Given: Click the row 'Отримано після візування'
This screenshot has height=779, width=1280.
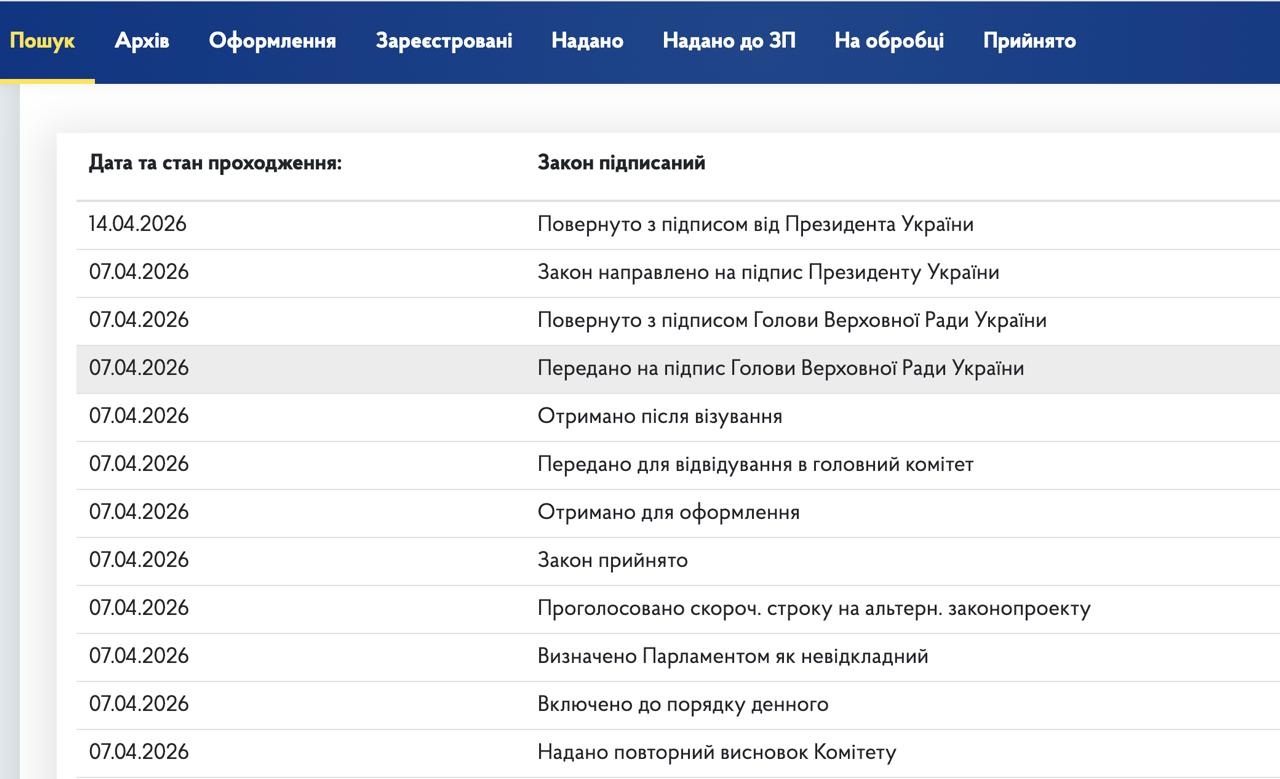Looking at the screenshot, I should pos(678,416).
